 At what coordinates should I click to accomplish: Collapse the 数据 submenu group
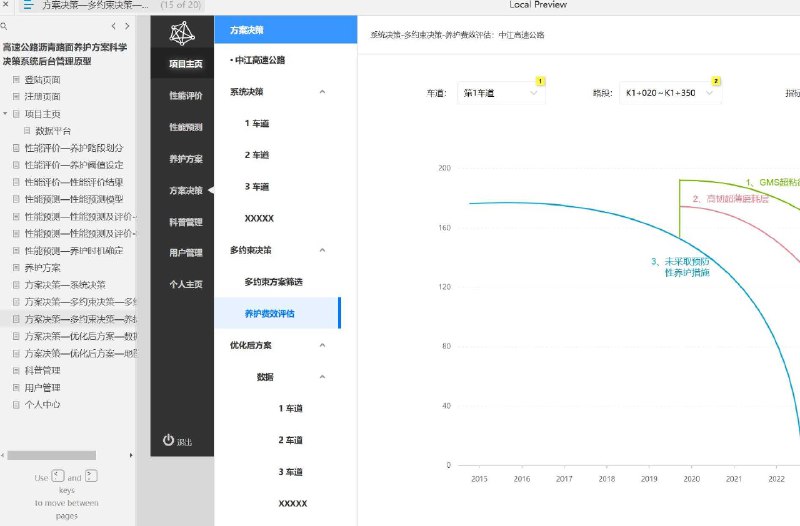(x=322, y=377)
